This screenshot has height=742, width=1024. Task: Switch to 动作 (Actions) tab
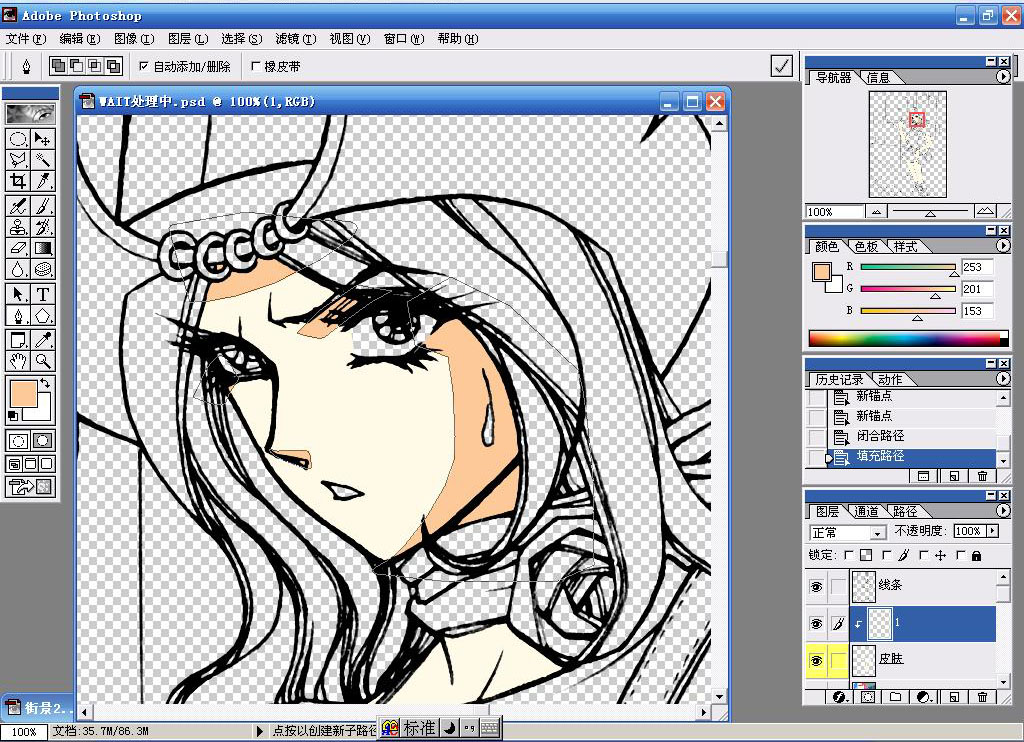(890, 379)
